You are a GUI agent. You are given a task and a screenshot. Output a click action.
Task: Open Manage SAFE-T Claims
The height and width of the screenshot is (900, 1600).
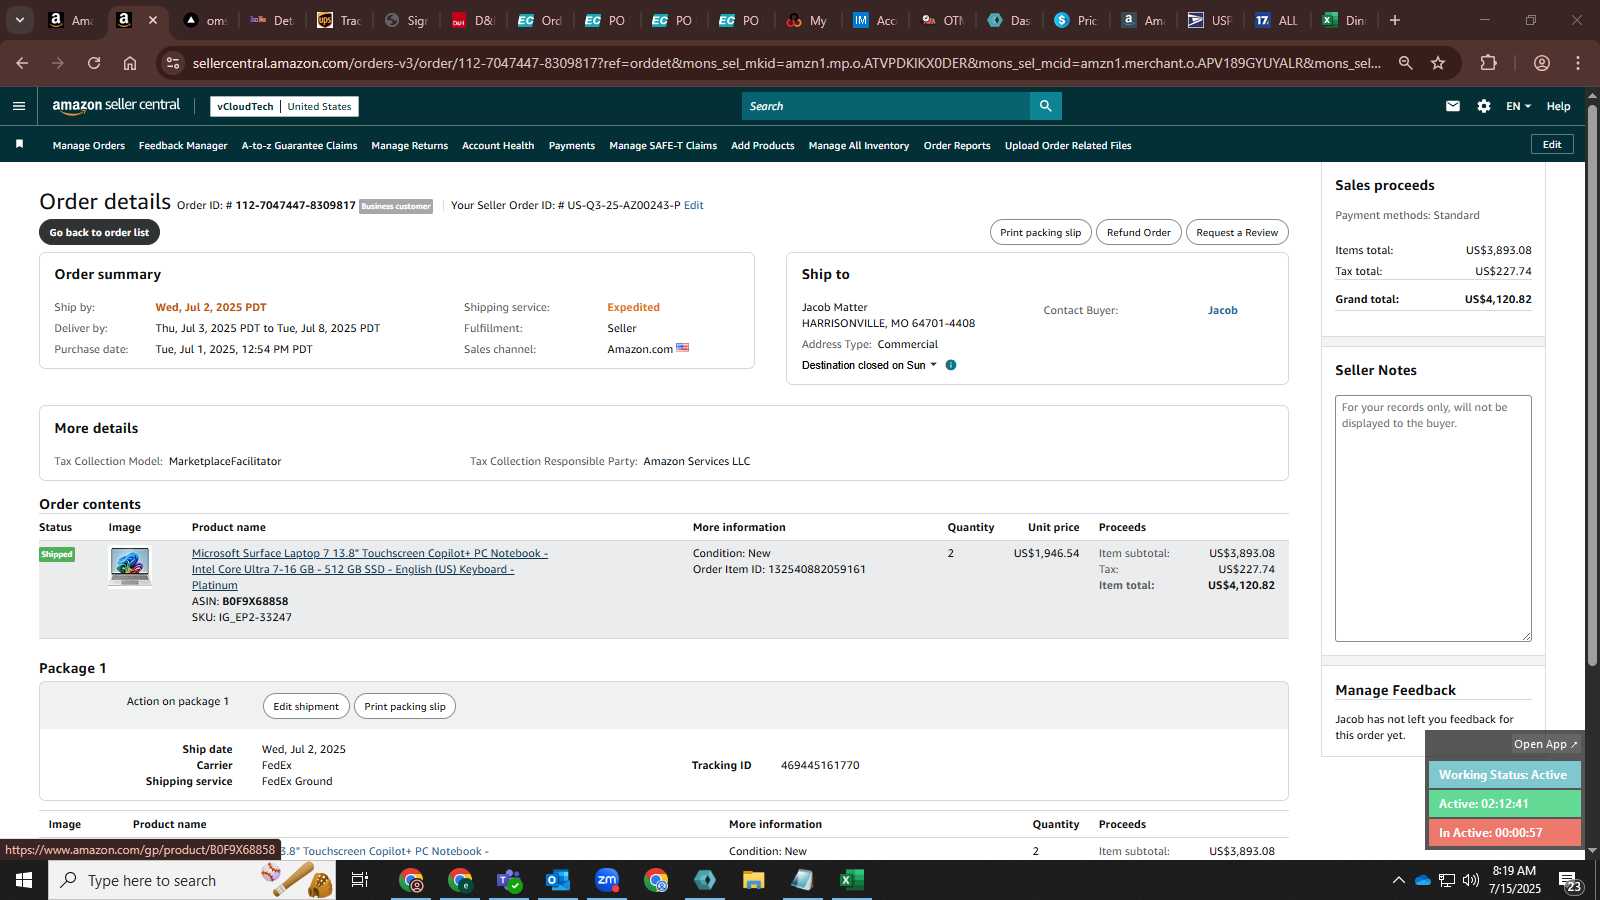[x=663, y=146]
